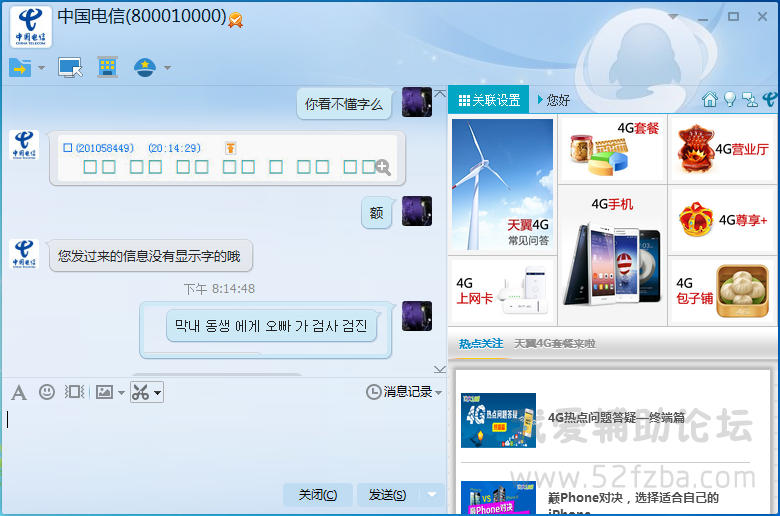Expand the screenshot options arrow
Screen dimensions: 780x516
tap(158, 393)
